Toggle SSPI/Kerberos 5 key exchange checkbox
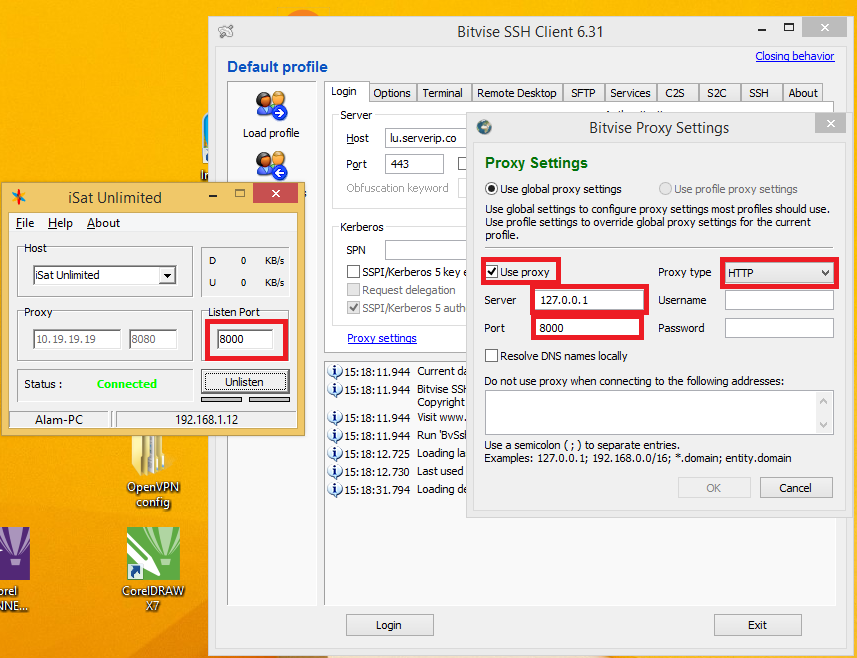This screenshot has height=658, width=857. click(354, 272)
